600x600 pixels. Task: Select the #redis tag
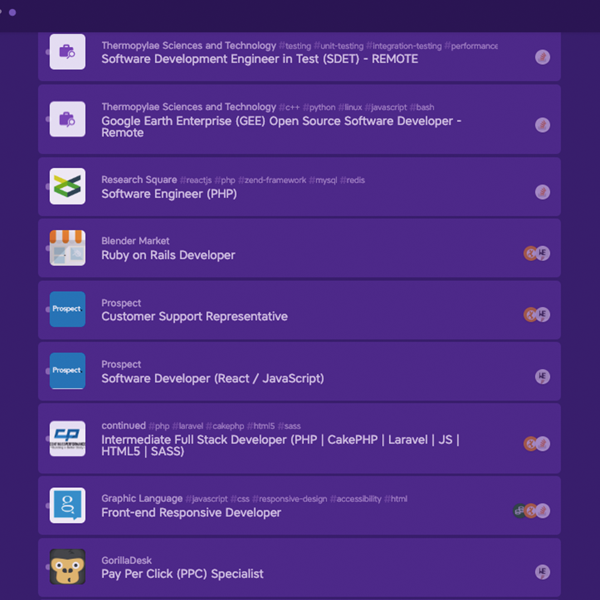[x=352, y=180]
